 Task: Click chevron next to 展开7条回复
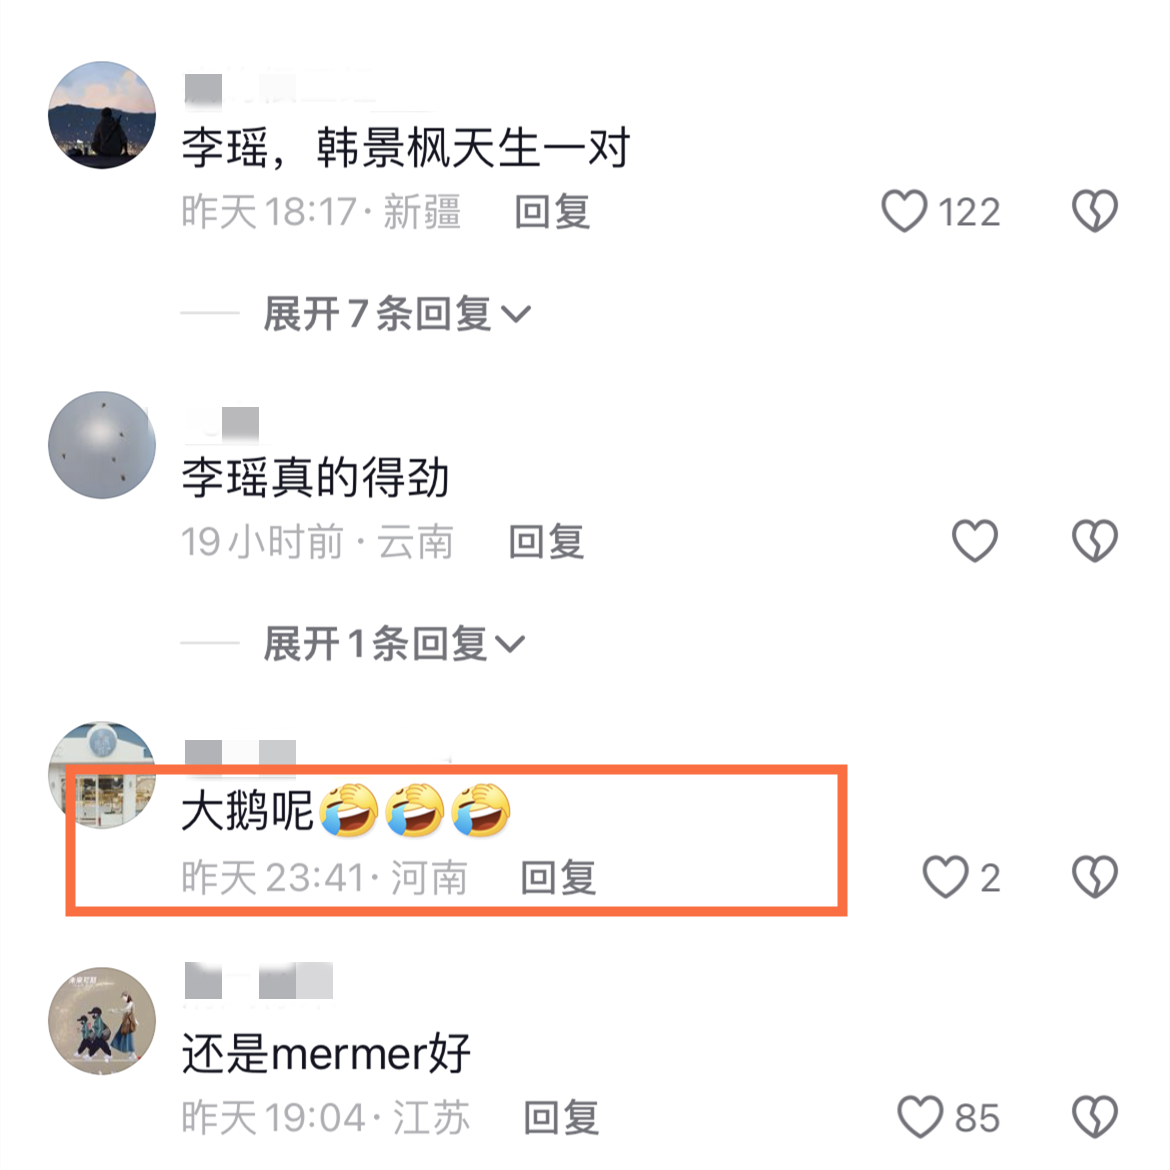(x=516, y=315)
